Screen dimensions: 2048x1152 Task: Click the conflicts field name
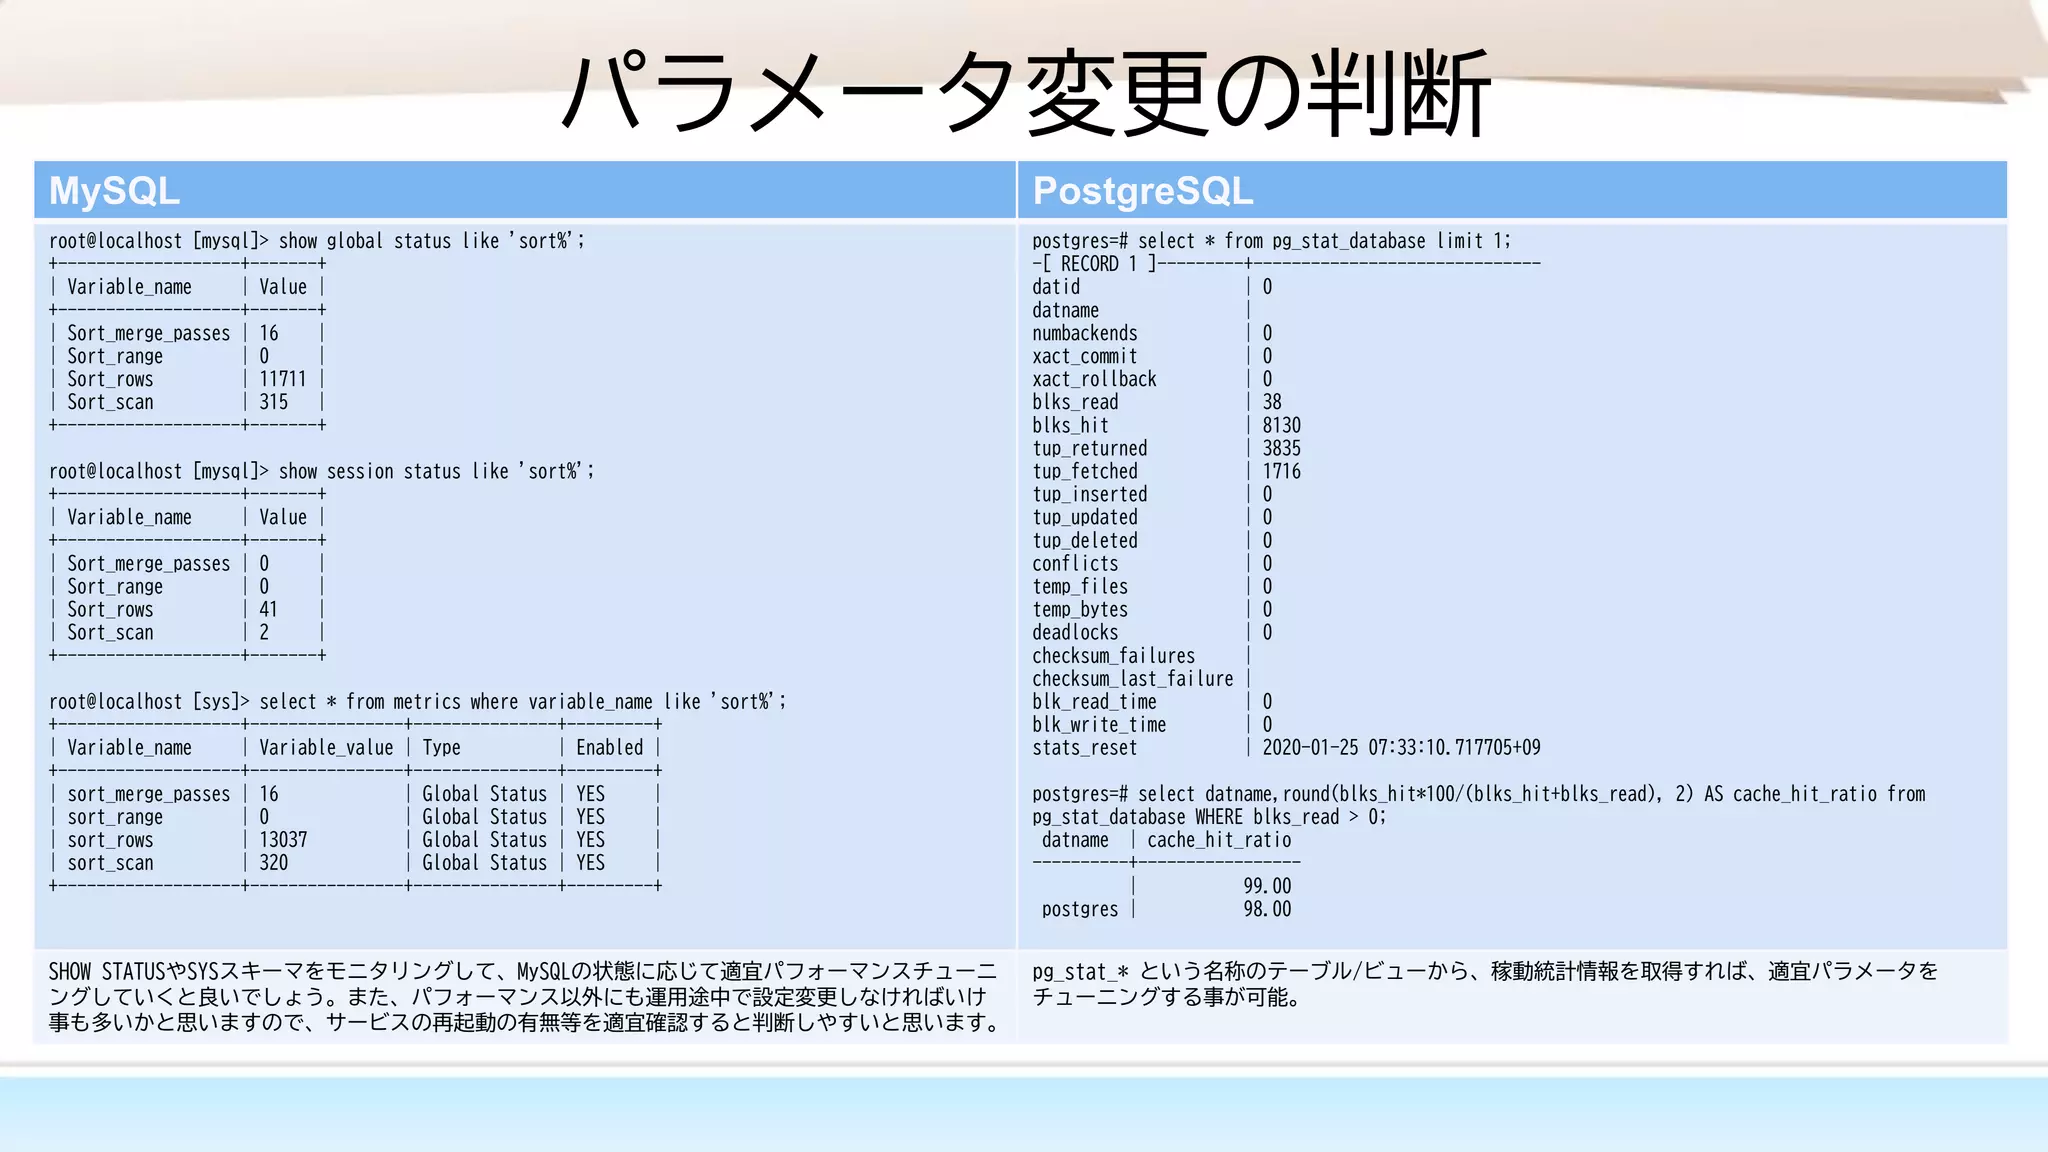(x=1075, y=564)
